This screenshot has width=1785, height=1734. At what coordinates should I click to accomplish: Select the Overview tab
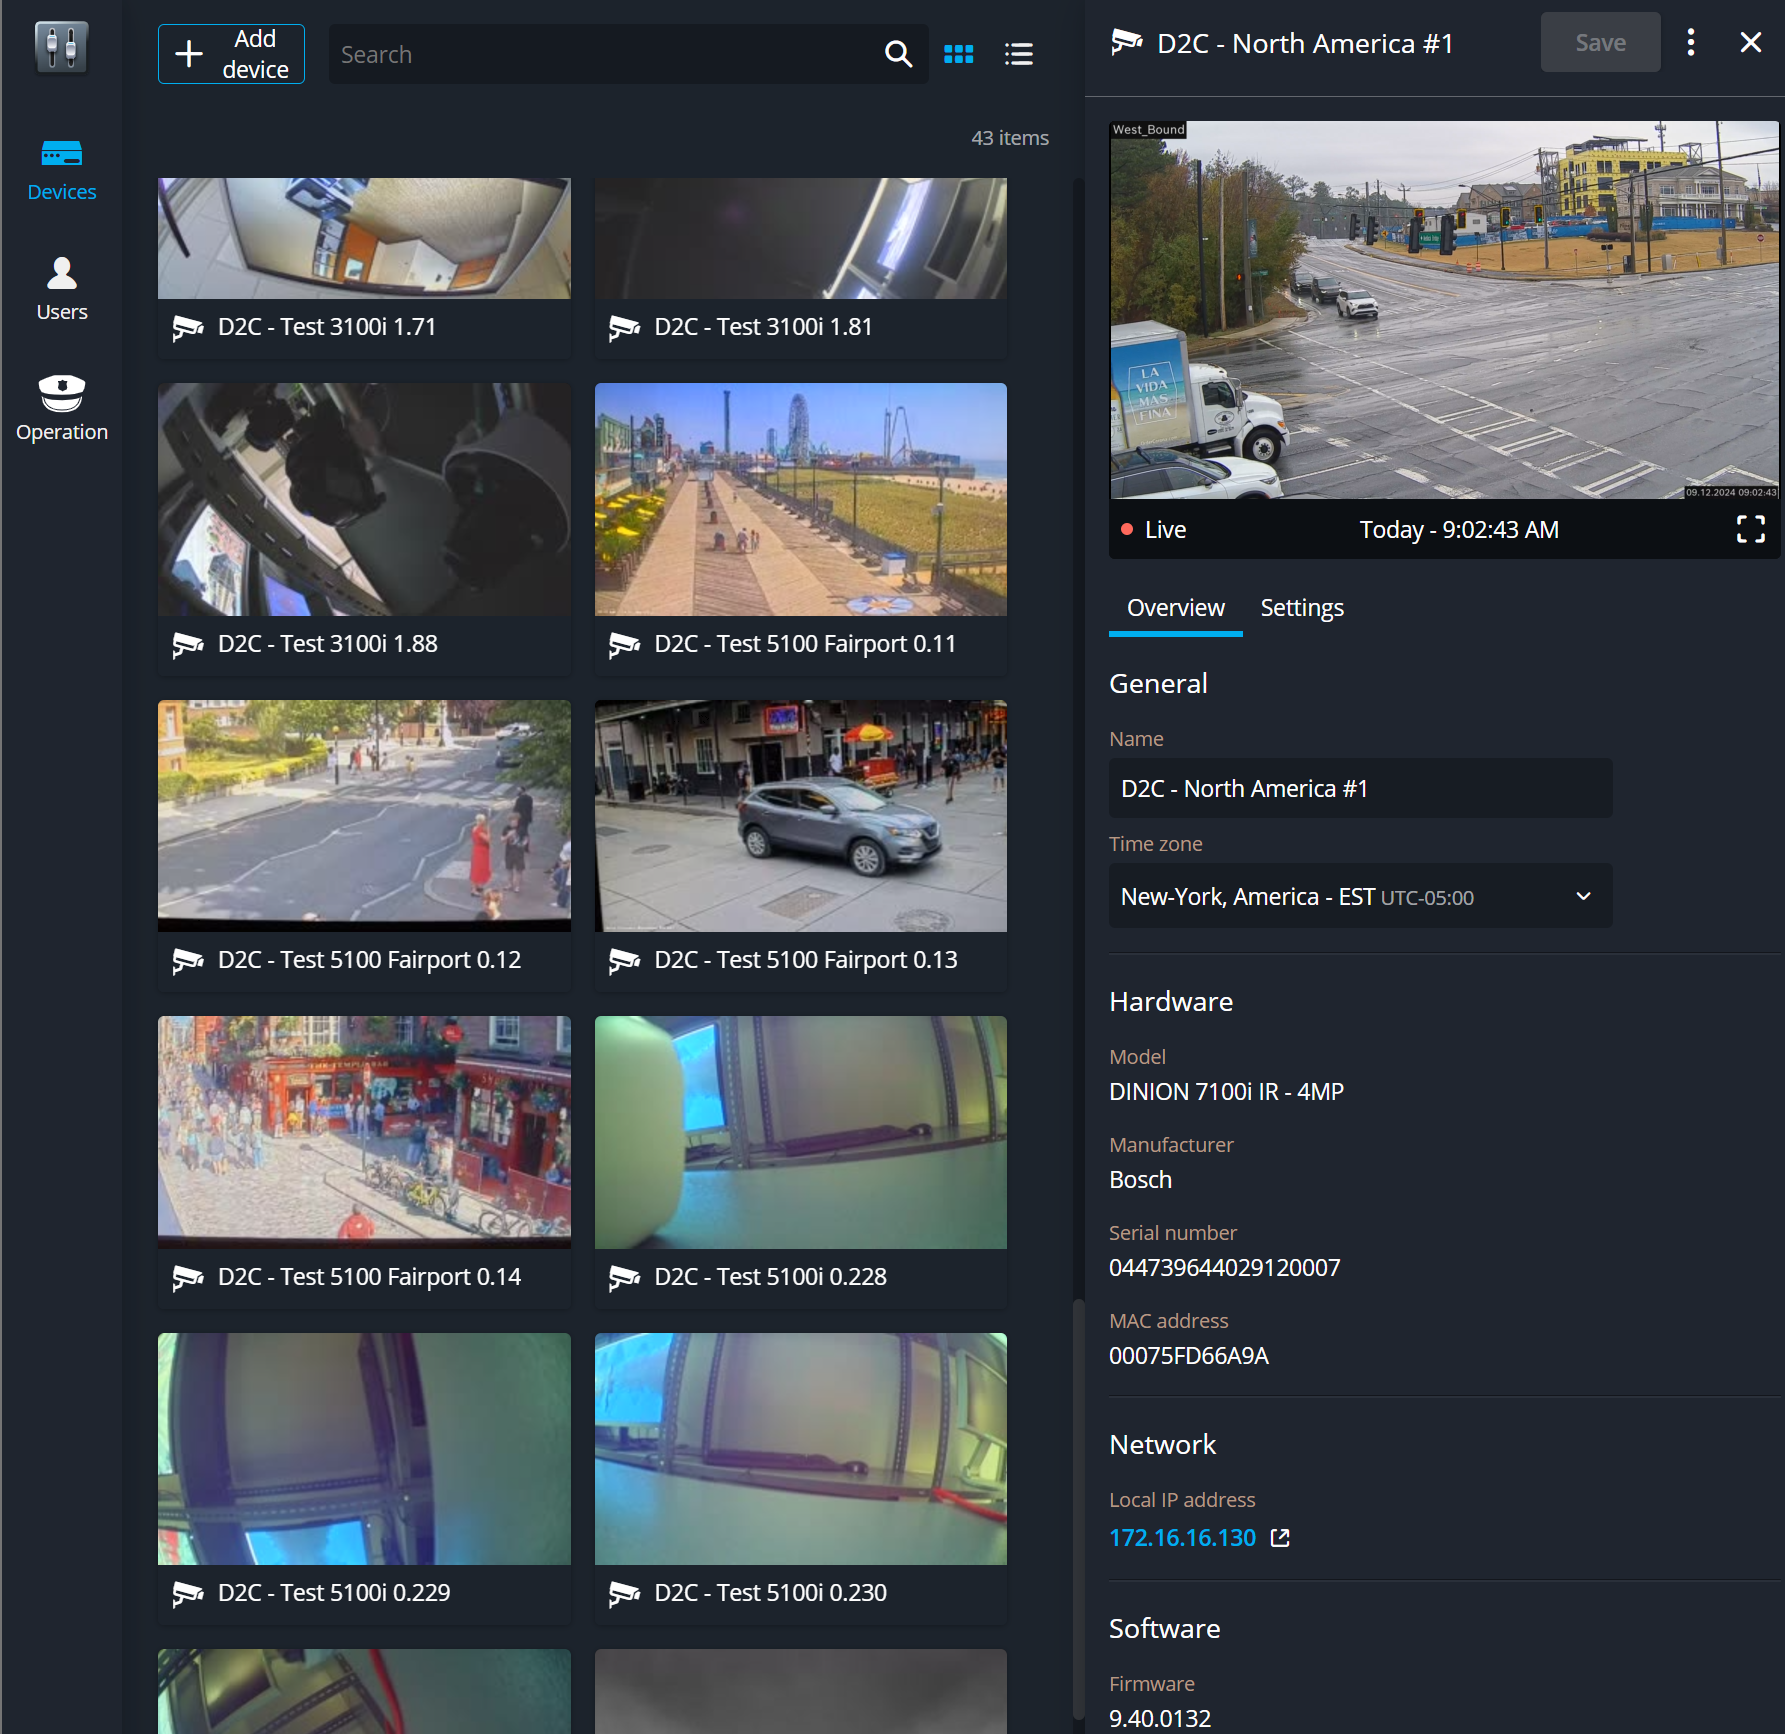1175,608
